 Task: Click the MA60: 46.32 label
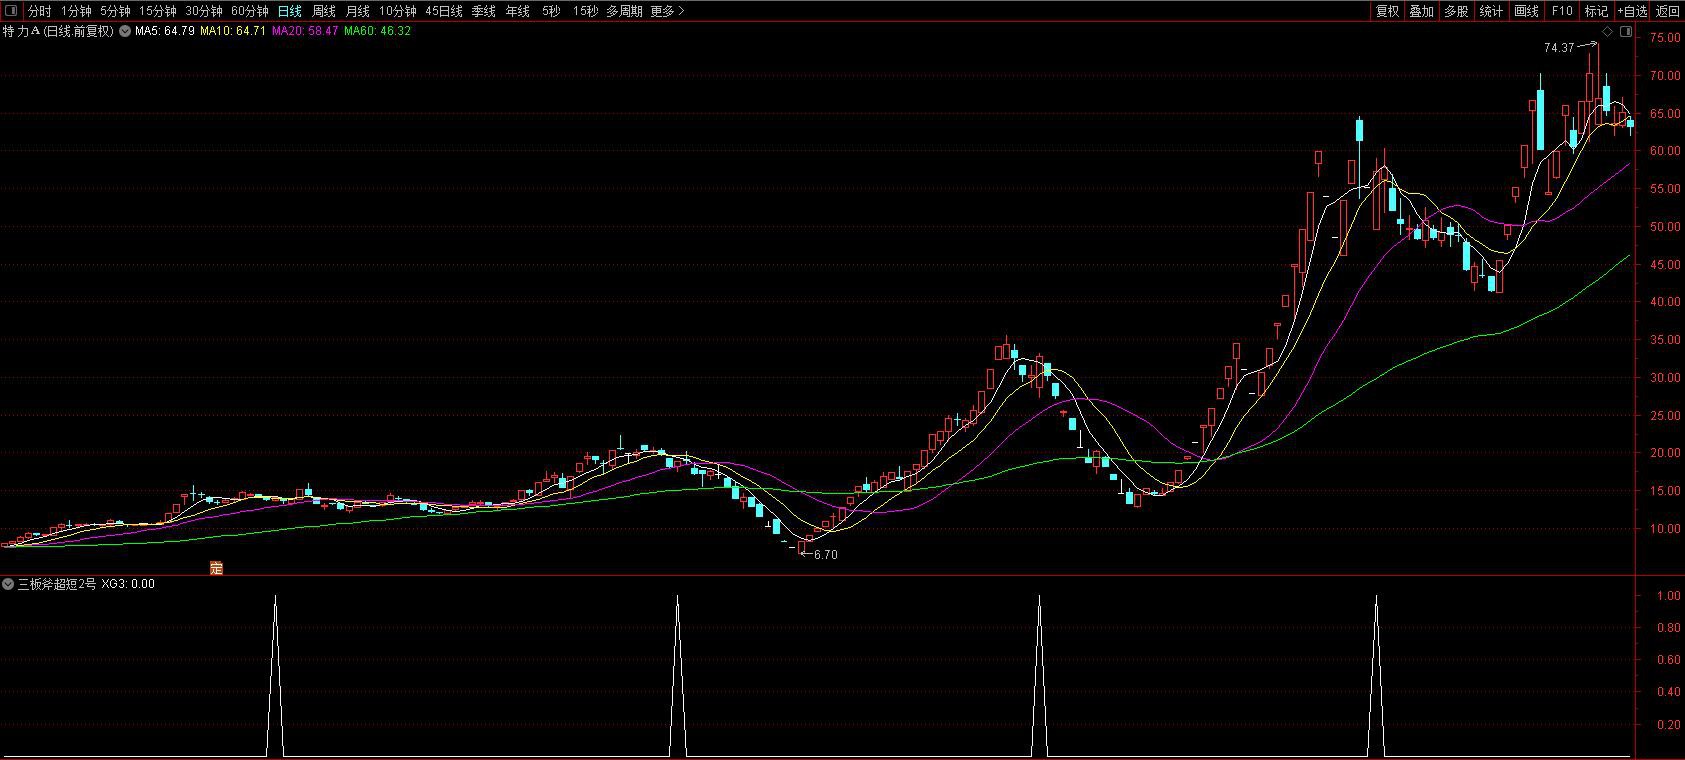point(377,31)
